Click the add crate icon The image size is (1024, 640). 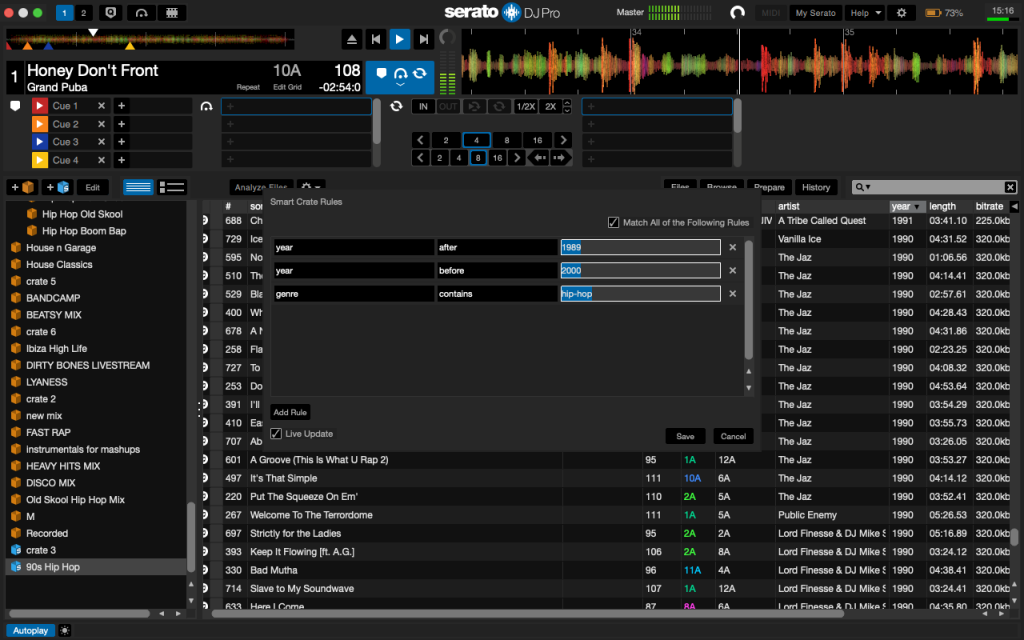point(23,187)
